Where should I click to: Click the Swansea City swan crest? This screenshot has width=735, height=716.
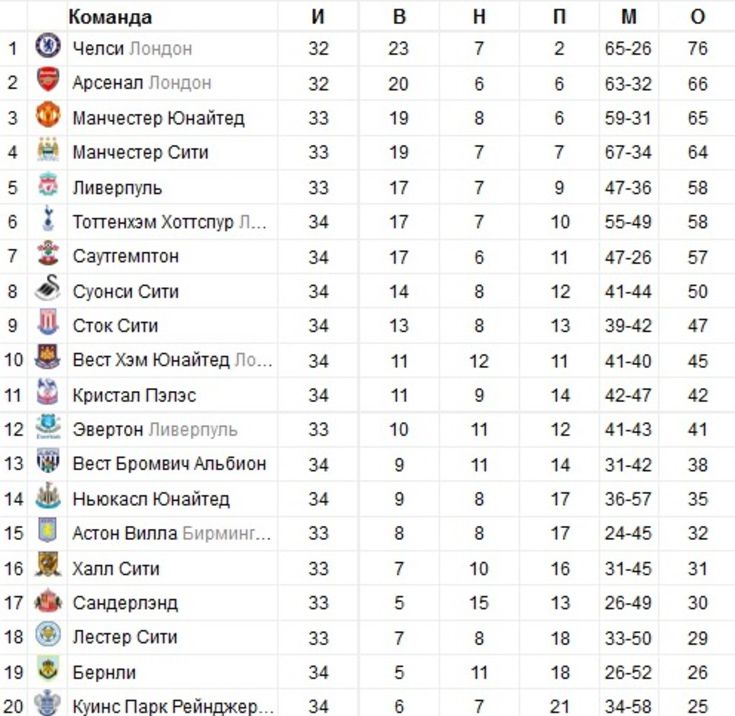point(48,287)
